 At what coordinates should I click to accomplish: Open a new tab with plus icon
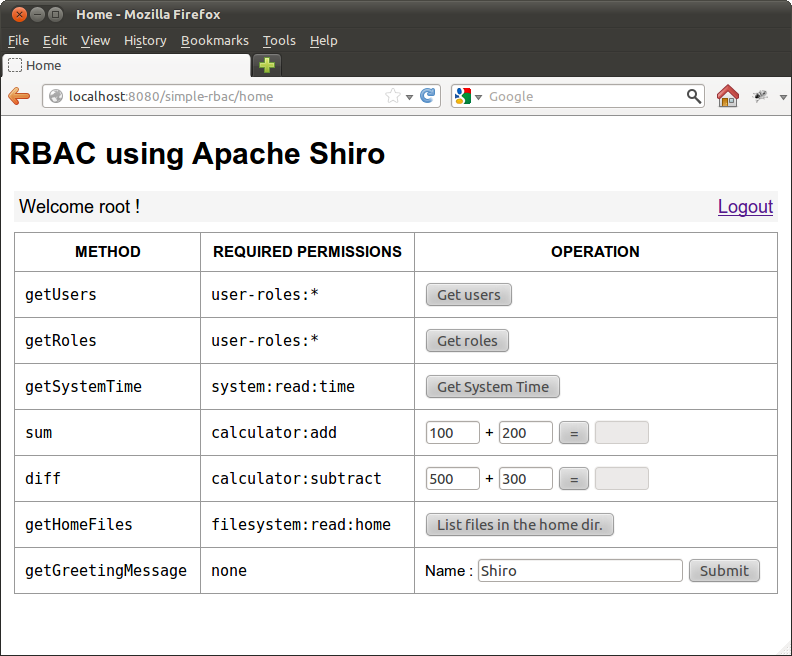266,66
